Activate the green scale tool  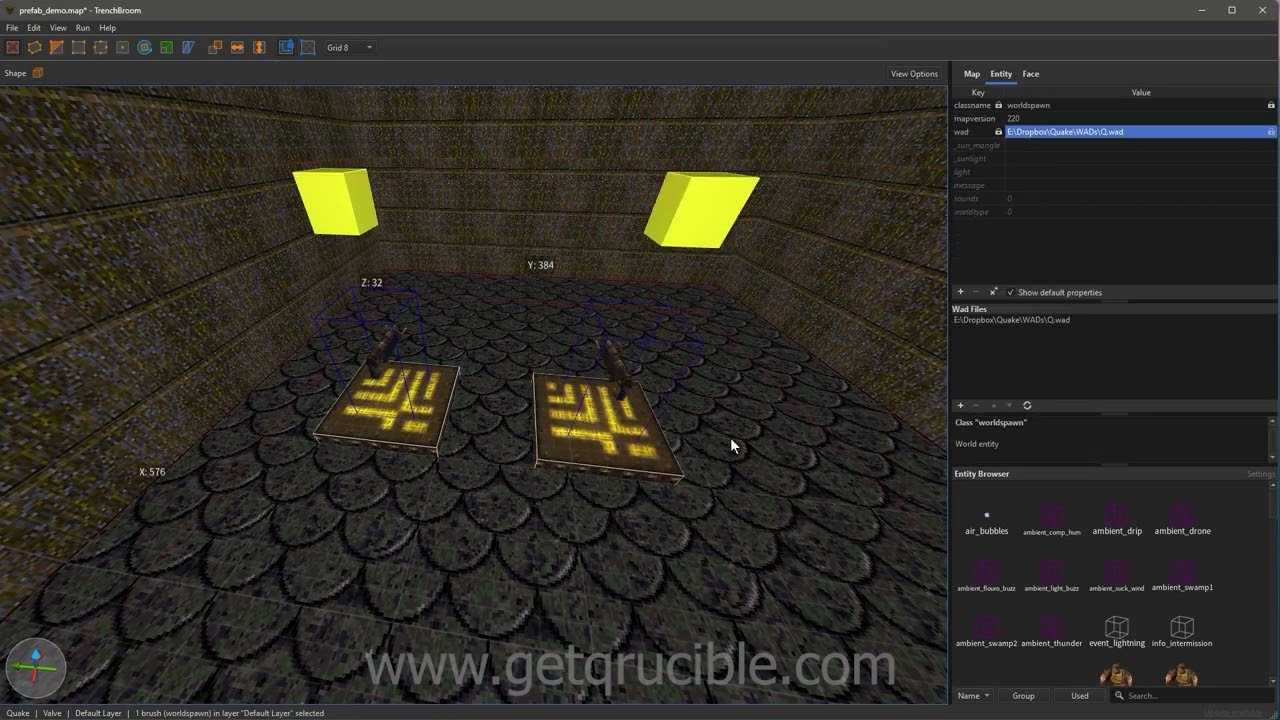point(167,47)
